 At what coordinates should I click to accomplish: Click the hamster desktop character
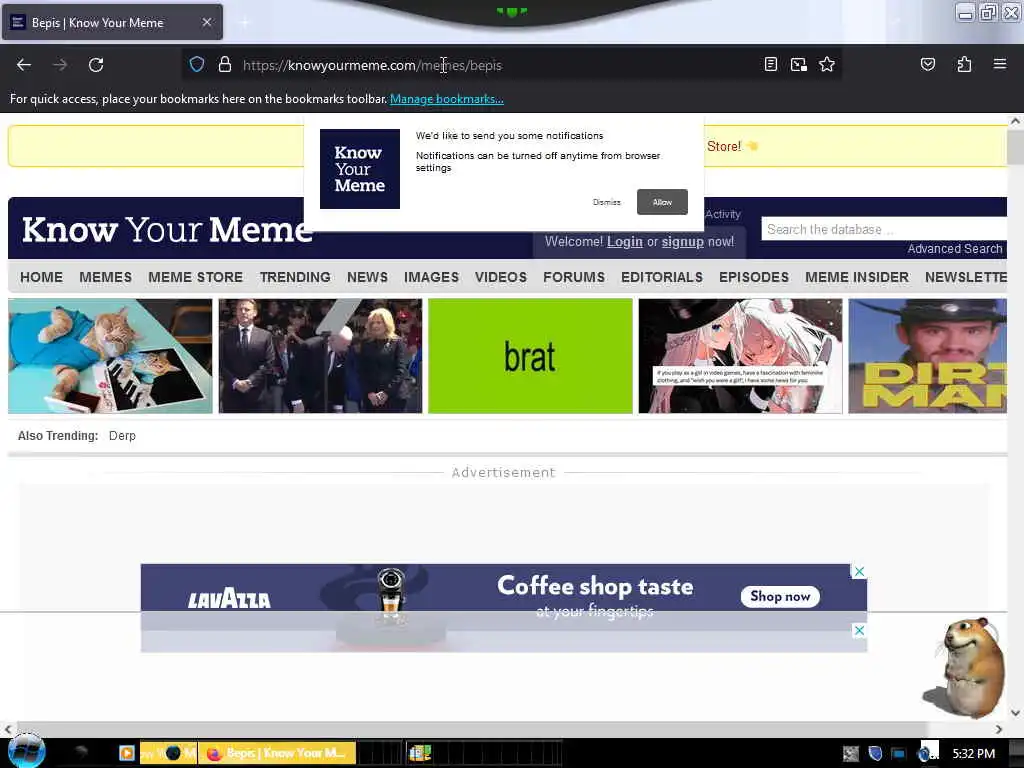(x=967, y=667)
